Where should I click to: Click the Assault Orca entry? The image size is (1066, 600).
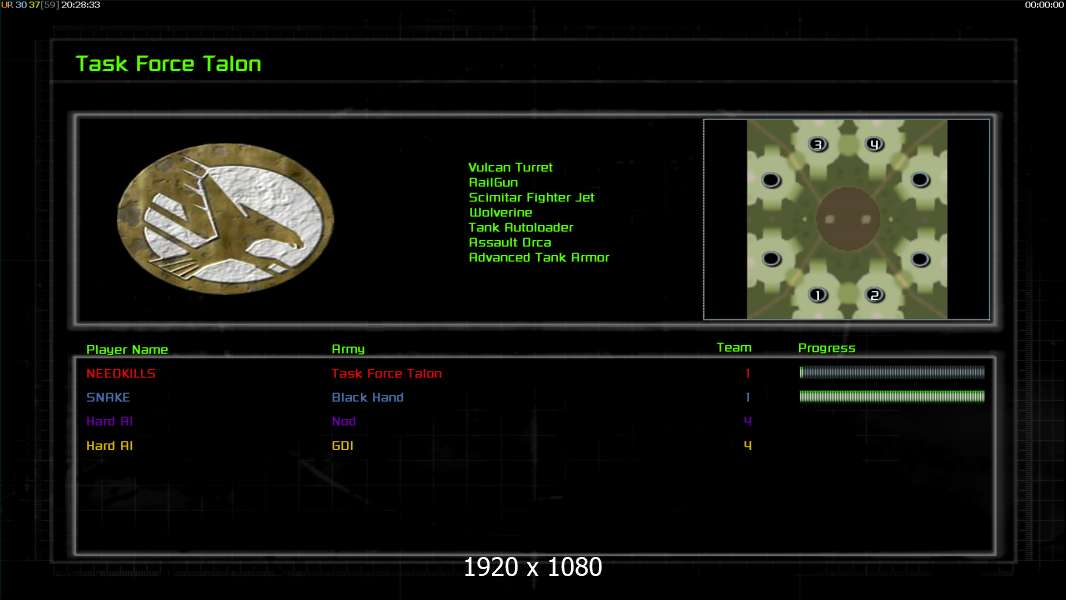tap(510, 242)
